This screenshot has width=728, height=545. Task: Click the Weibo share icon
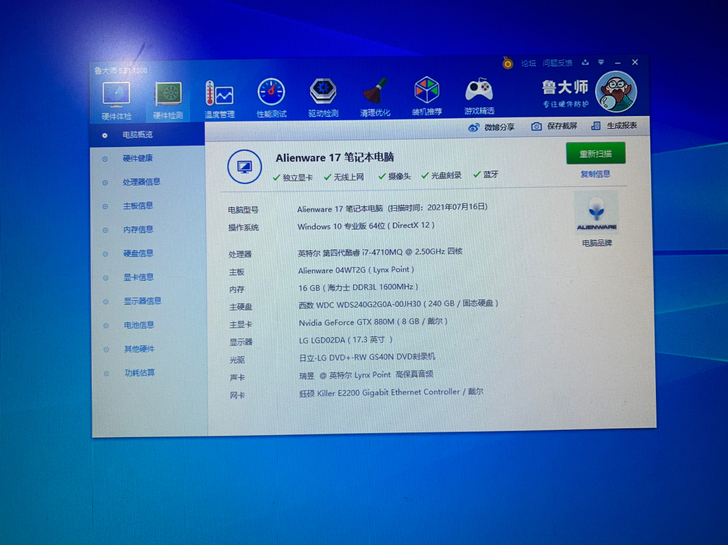[474, 127]
